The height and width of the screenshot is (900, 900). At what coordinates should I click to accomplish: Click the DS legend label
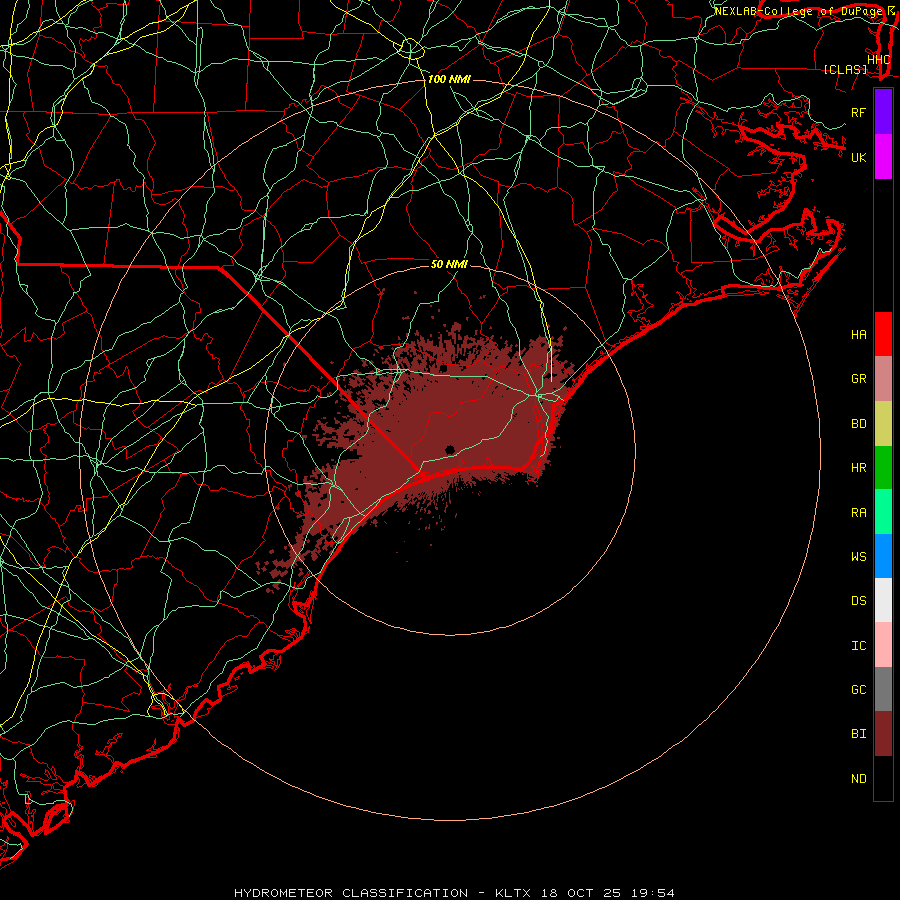859,601
